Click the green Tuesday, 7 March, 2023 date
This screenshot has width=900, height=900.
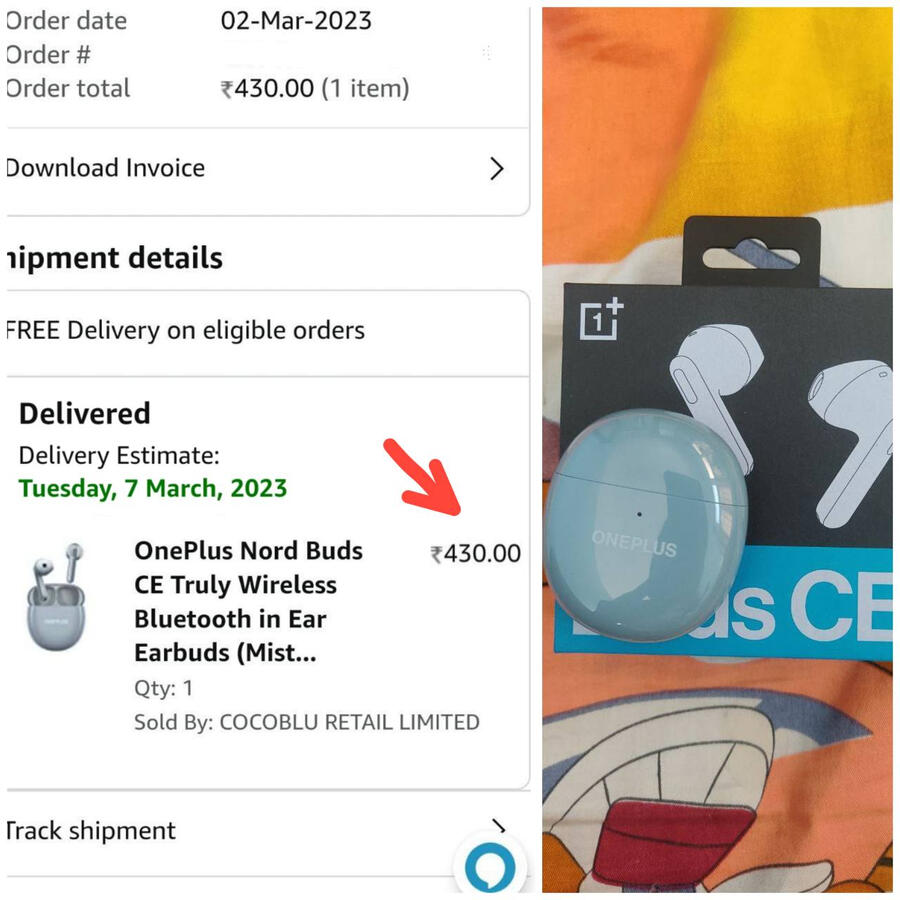click(153, 489)
